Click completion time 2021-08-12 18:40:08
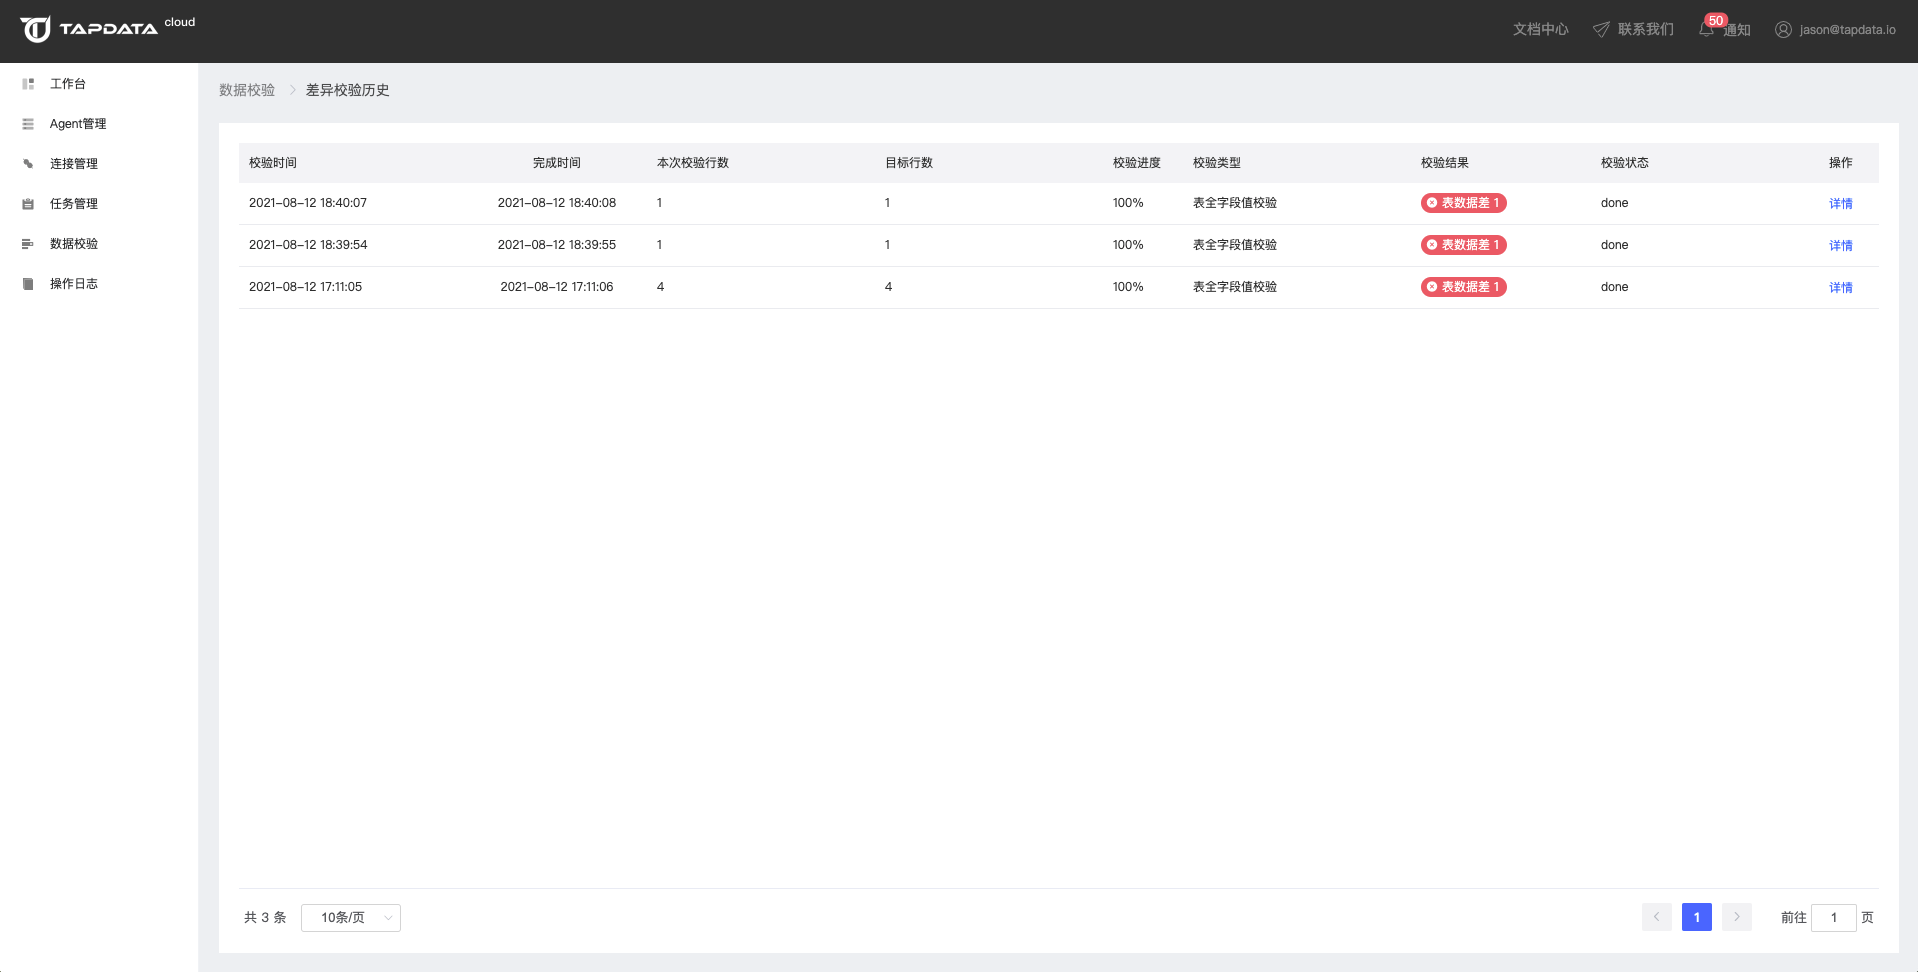The image size is (1918, 972). [x=557, y=203]
